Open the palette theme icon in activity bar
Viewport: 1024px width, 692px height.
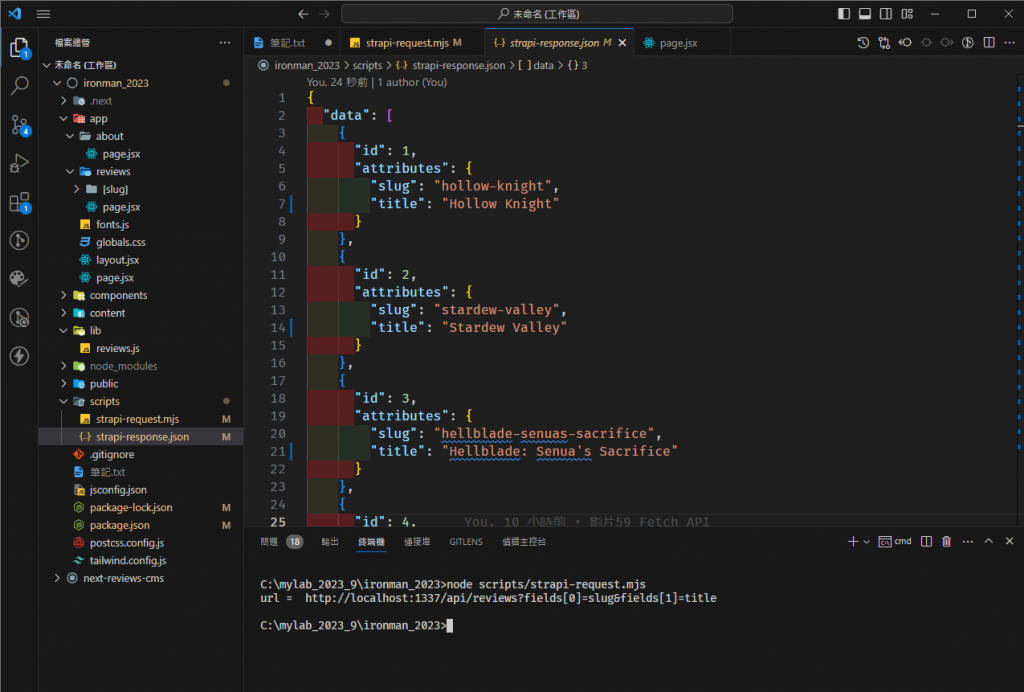tap(20, 279)
